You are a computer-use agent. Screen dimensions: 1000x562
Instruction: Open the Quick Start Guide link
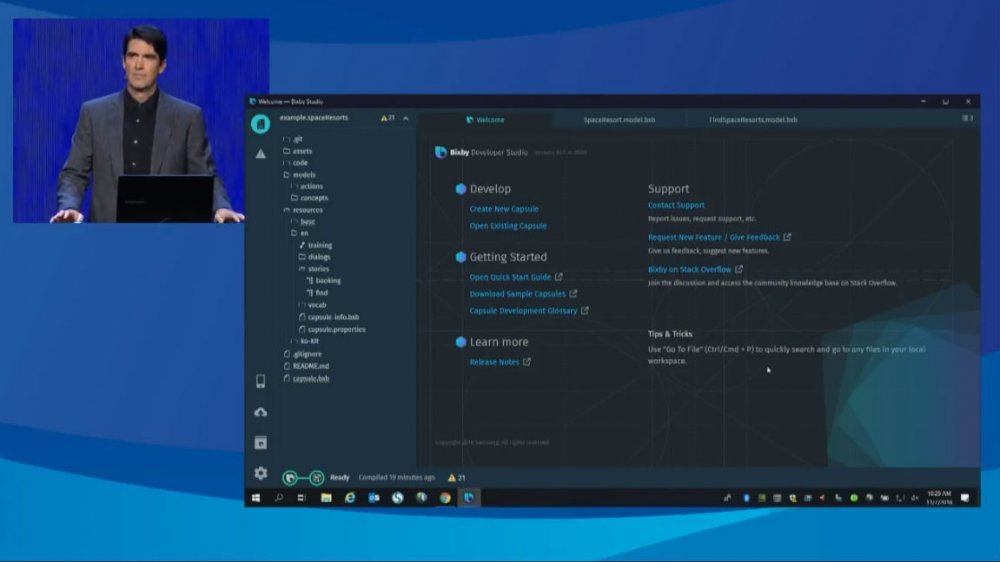(510, 277)
